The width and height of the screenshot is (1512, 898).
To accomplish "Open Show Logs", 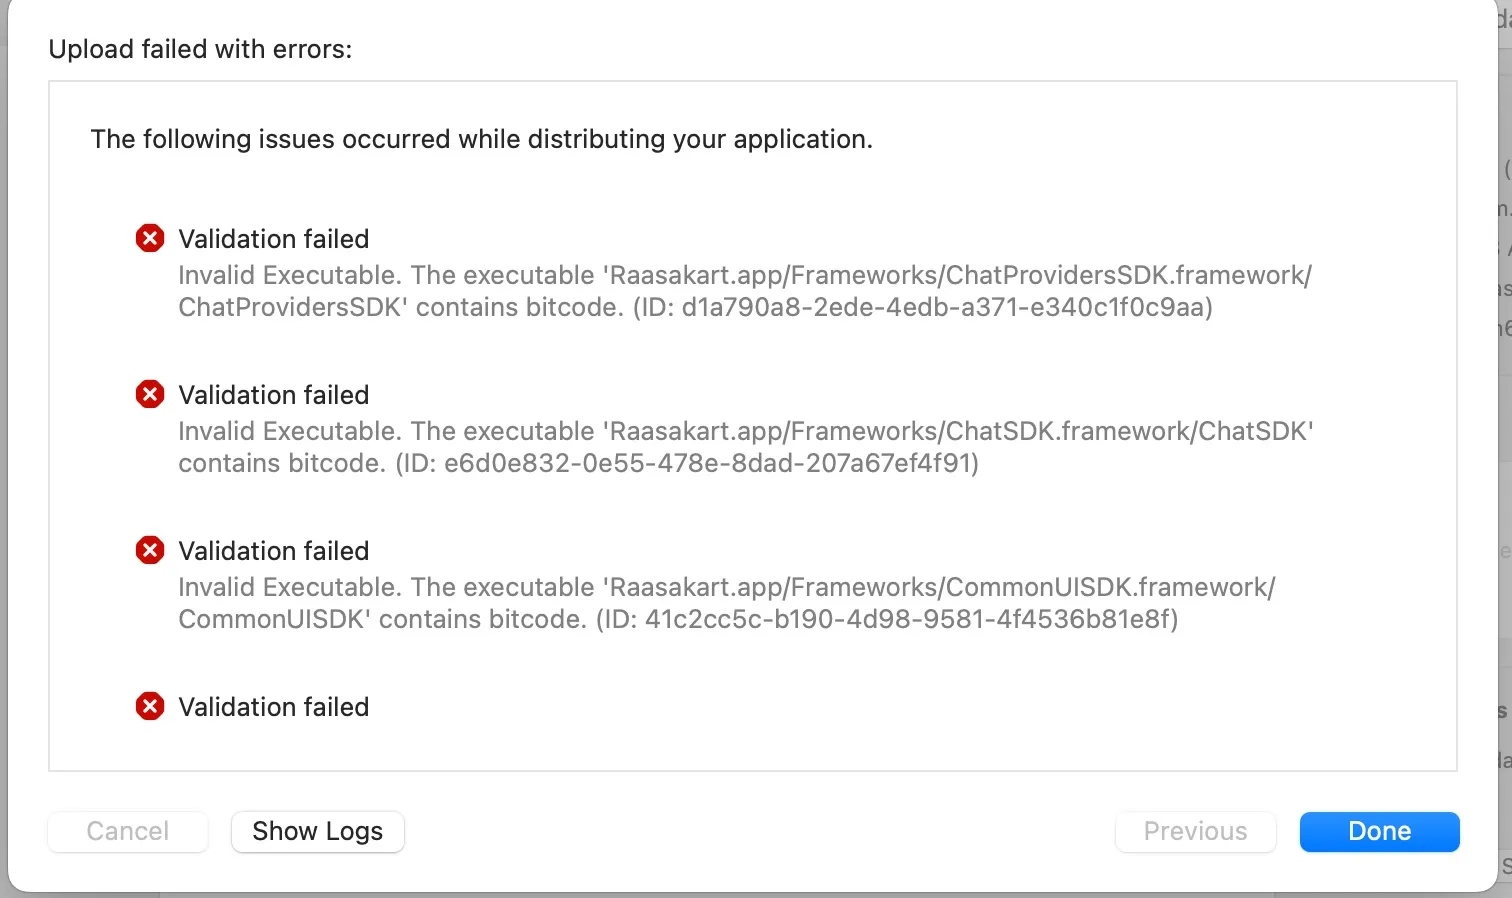I will [317, 831].
